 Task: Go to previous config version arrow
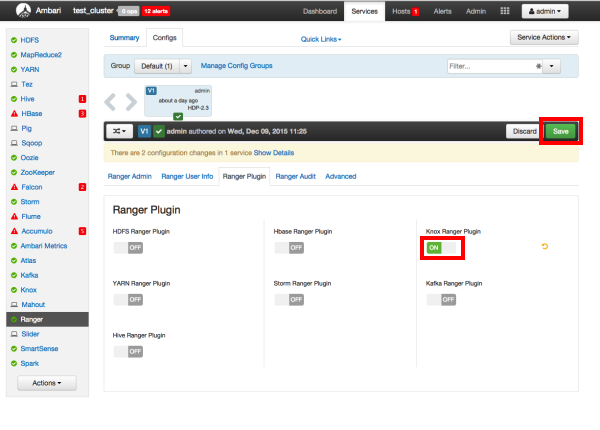110,102
